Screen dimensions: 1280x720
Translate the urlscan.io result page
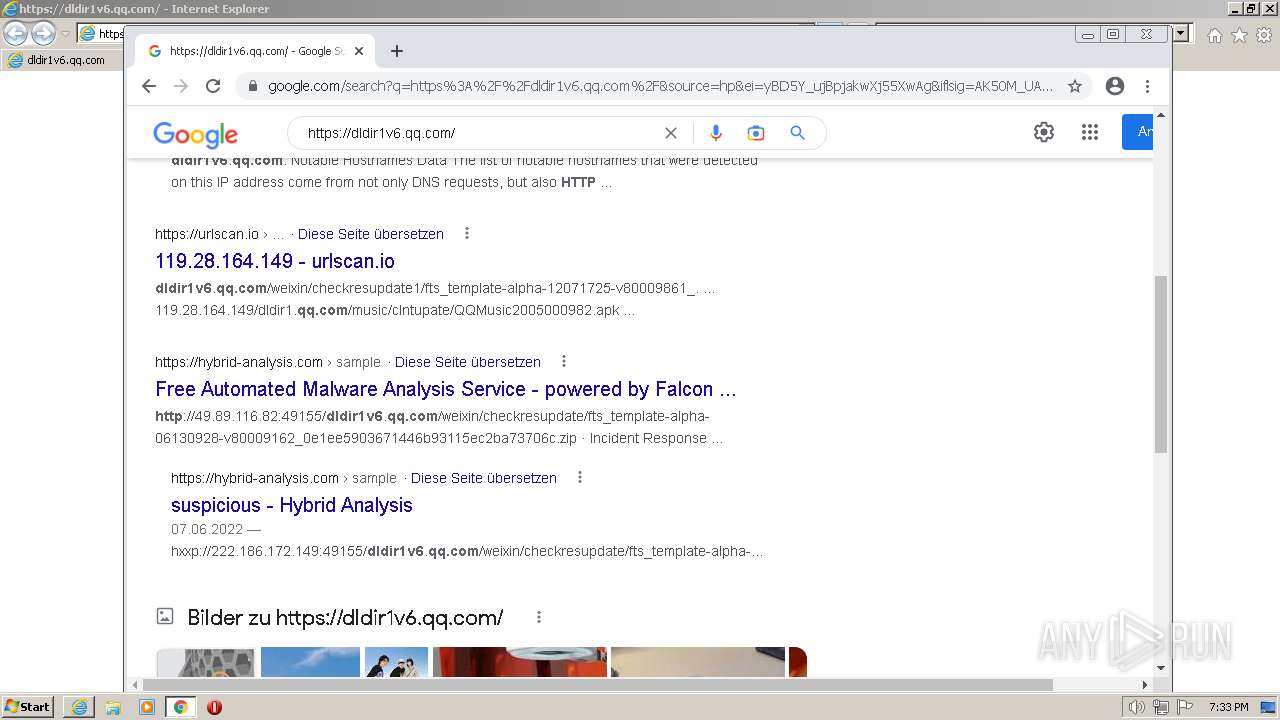pos(371,234)
